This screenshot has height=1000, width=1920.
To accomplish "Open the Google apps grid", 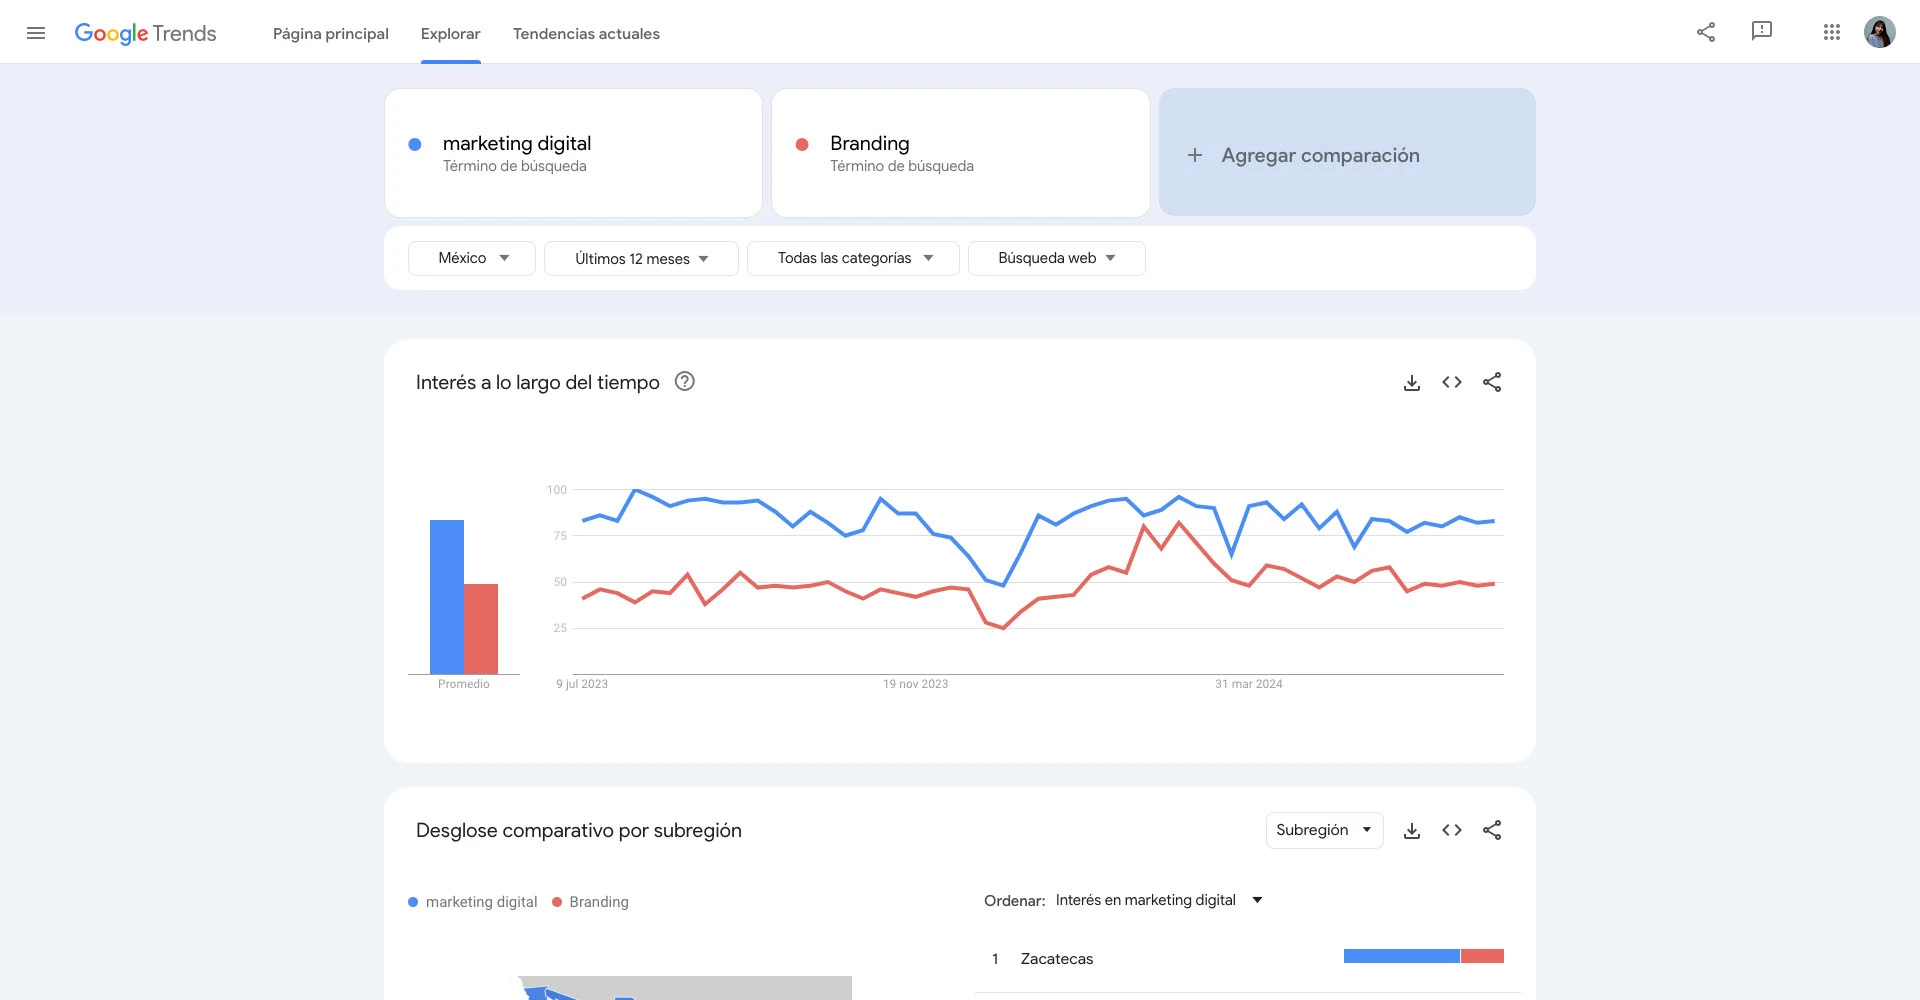I will [x=1832, y=31].
